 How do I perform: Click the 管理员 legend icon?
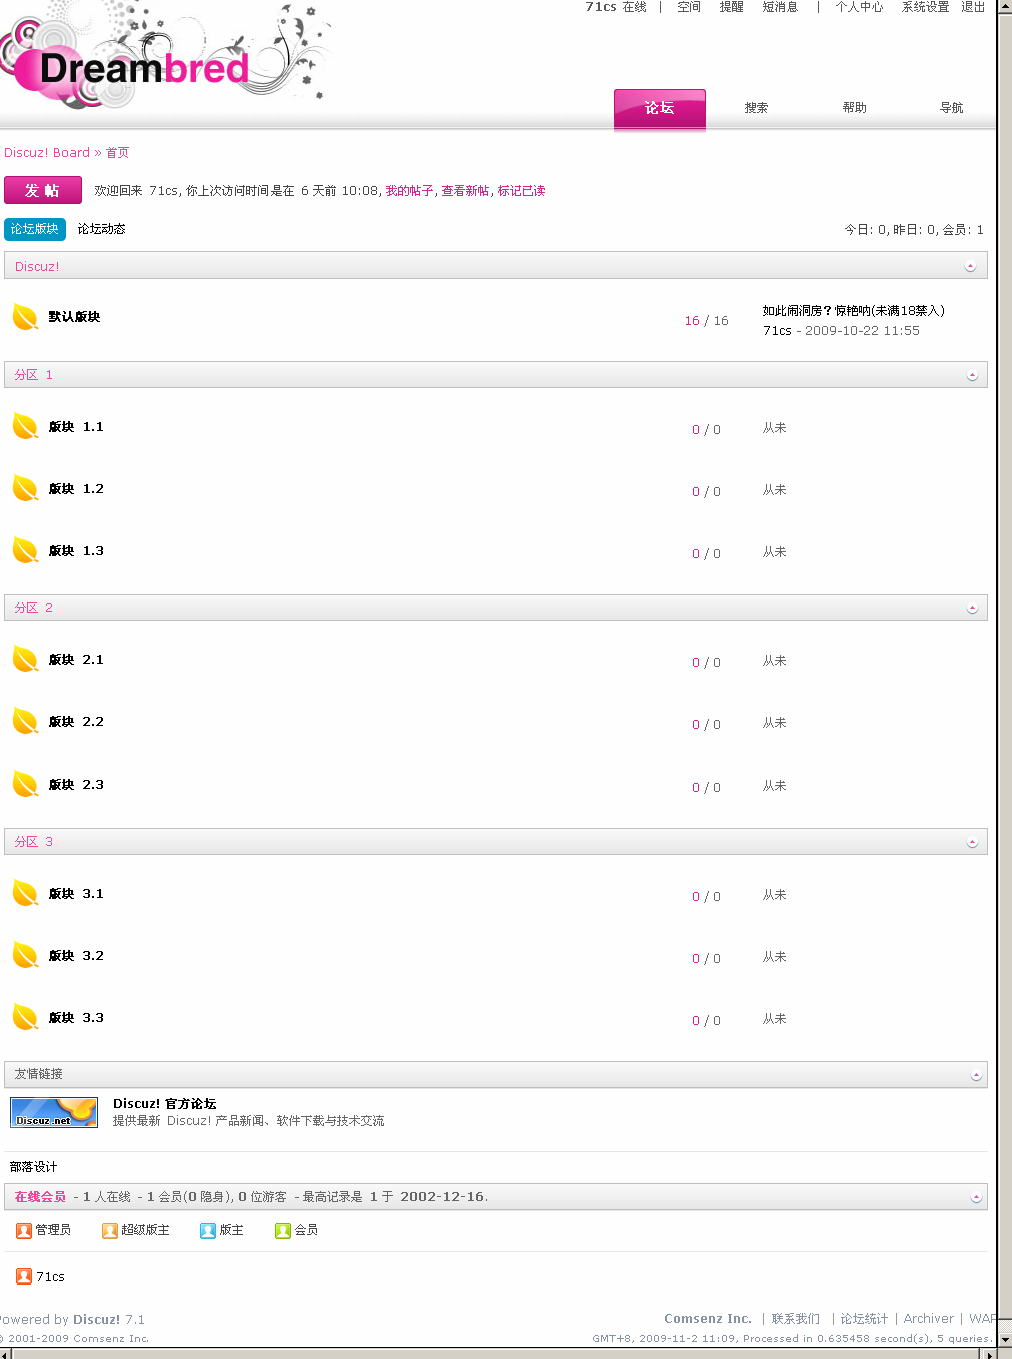click(24, 1231)
